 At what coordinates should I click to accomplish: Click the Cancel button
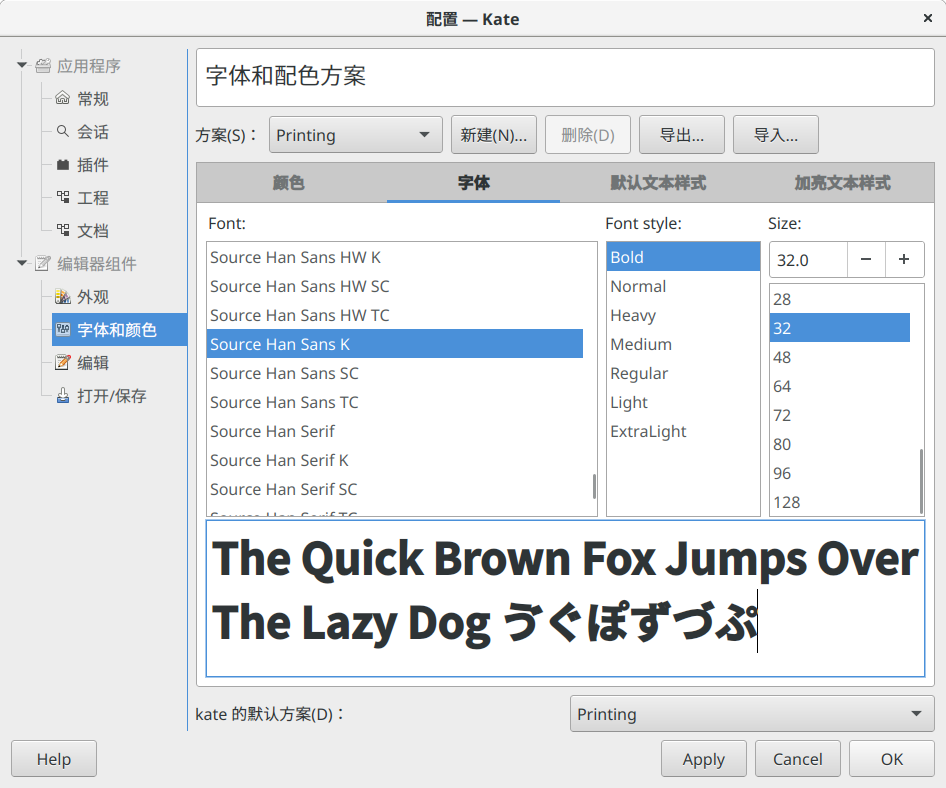click(798, 758)
